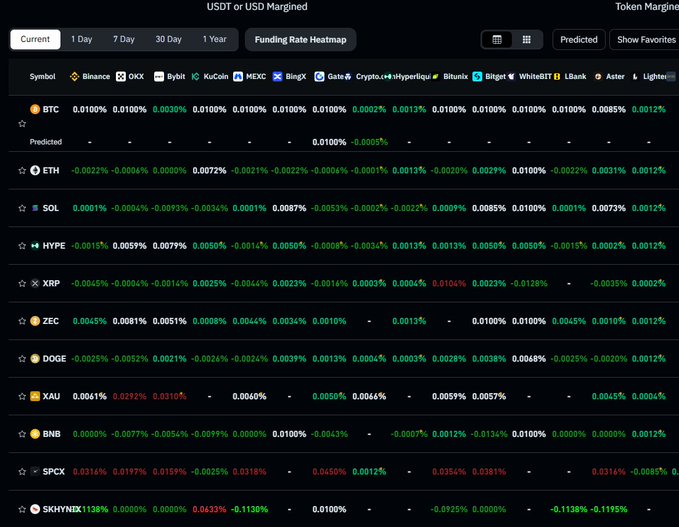The image size is (679, 527).
Task: Switch to grid view icon
Action: tap(527, 40)
